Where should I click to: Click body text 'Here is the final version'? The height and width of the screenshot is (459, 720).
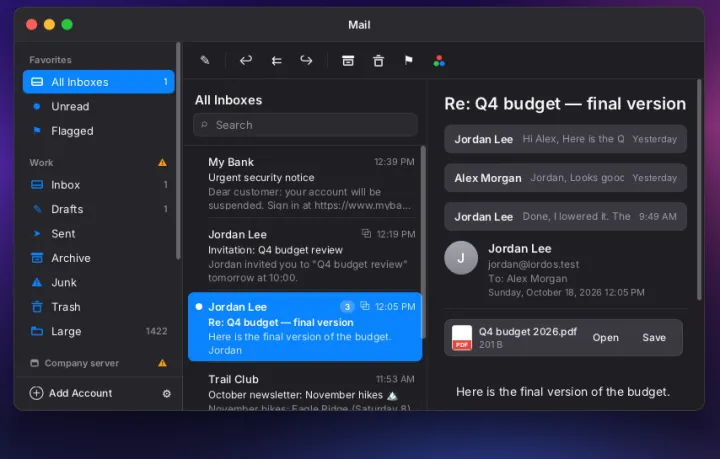coord(563,392)
